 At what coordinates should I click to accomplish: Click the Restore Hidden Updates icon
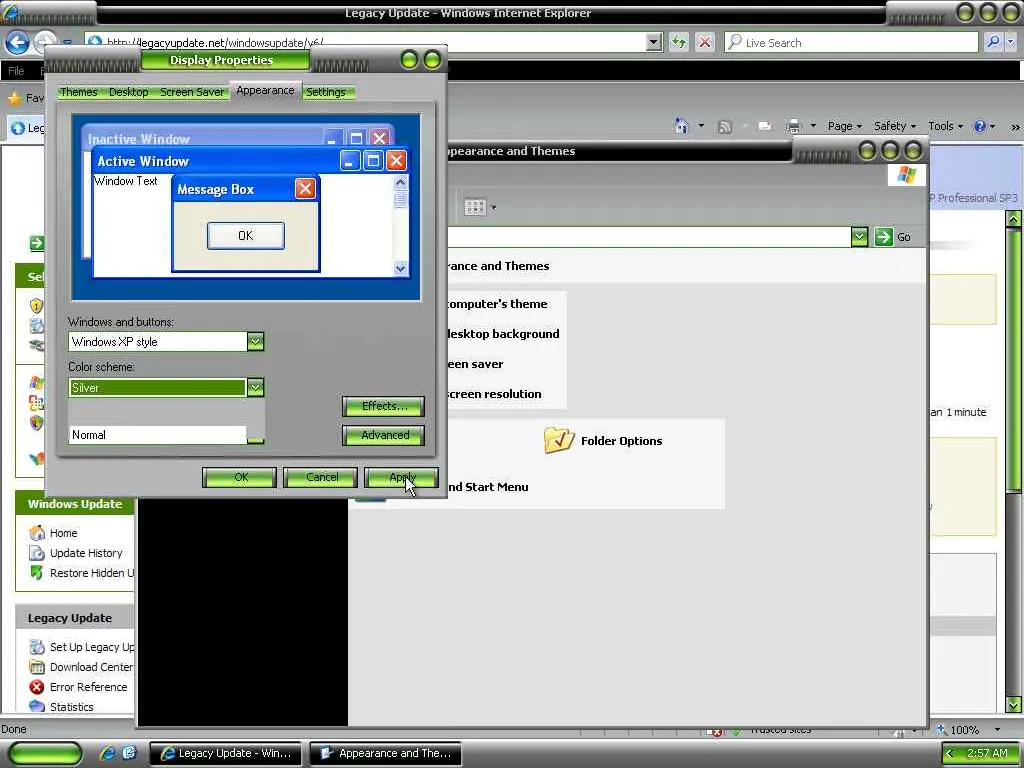[37, 573]
